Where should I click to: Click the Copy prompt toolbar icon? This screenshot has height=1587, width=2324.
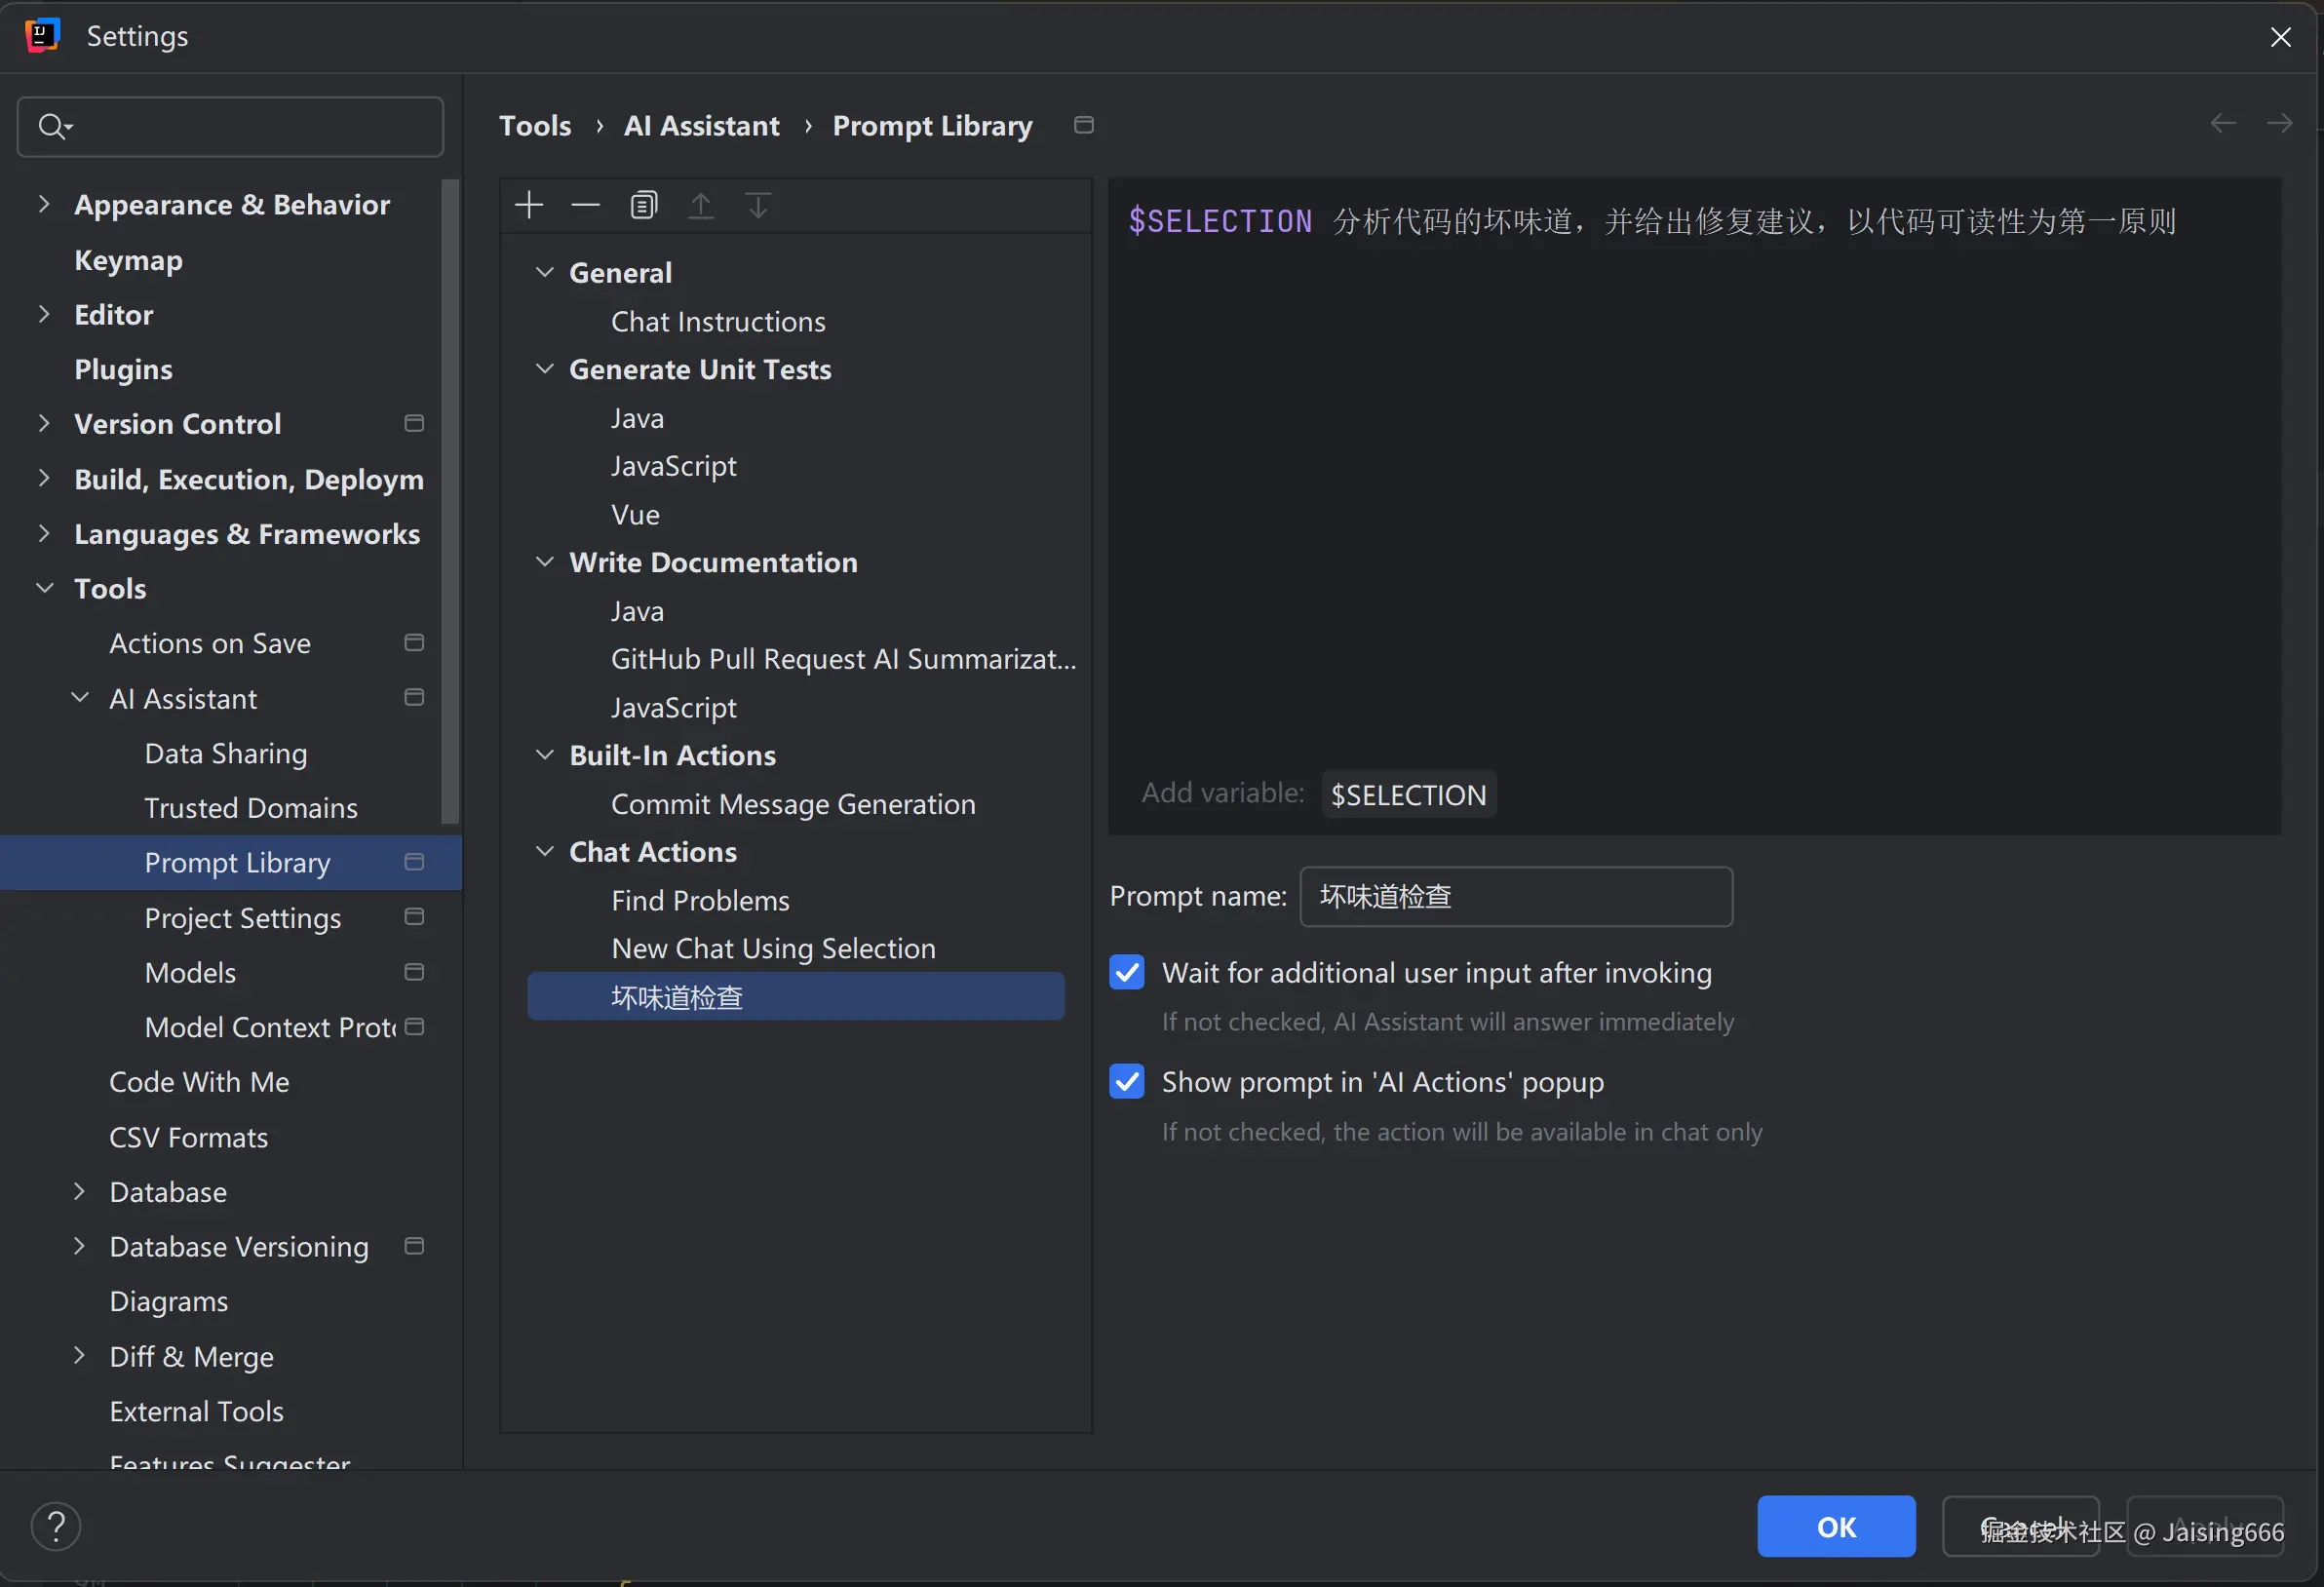tap(643, 206)
